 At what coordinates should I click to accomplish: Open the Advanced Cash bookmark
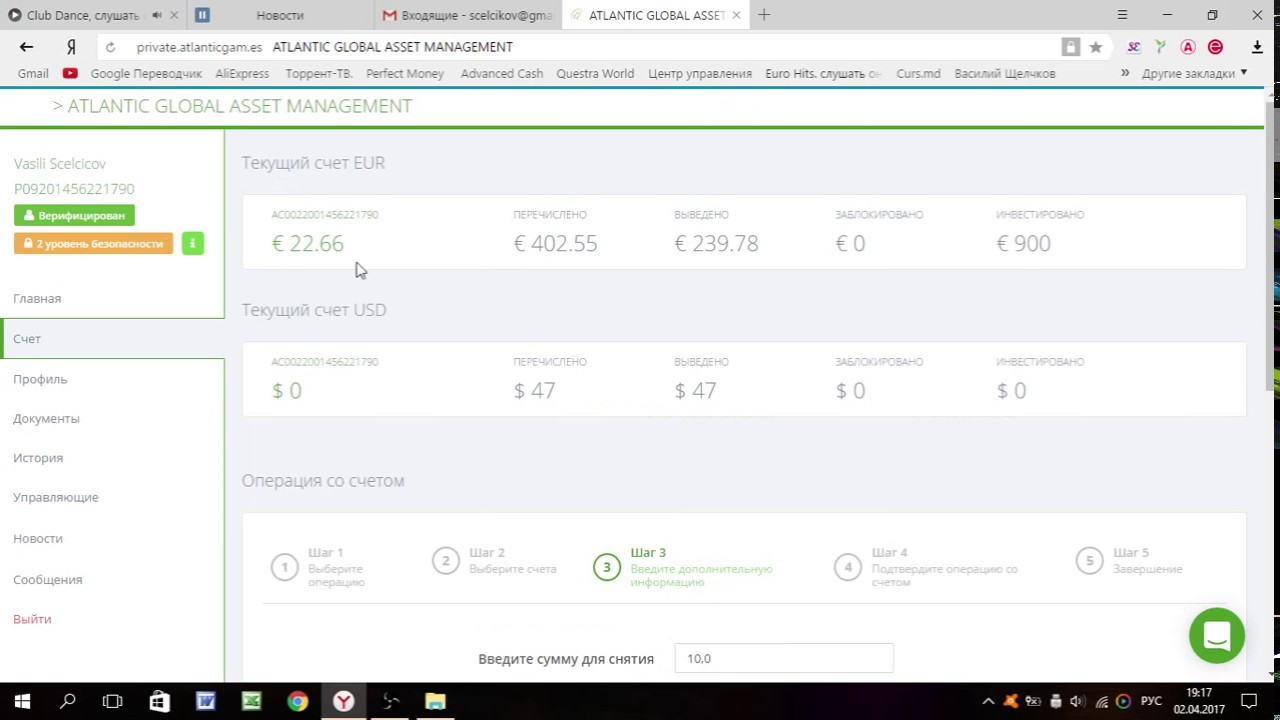[x=502, y=73]
